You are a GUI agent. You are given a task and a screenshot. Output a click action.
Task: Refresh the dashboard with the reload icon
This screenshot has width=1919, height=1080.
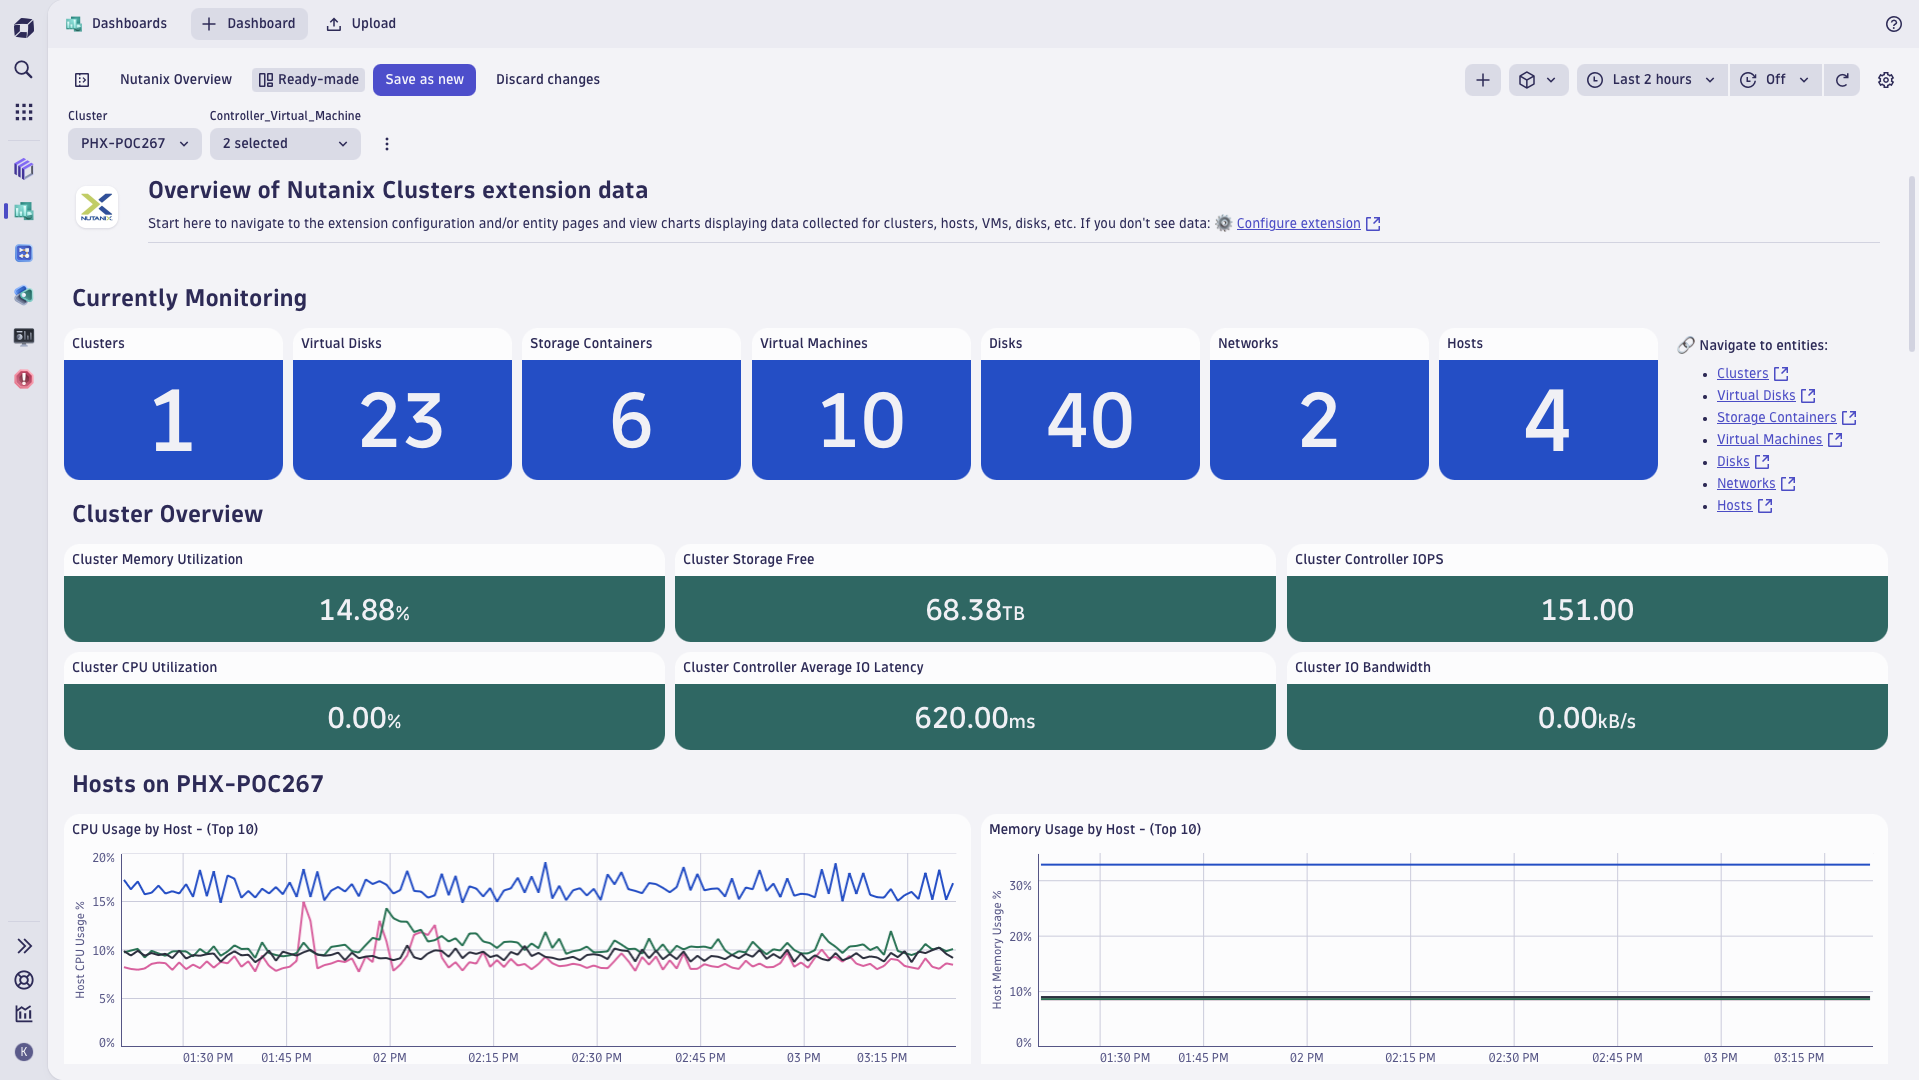coord(1842,80)
